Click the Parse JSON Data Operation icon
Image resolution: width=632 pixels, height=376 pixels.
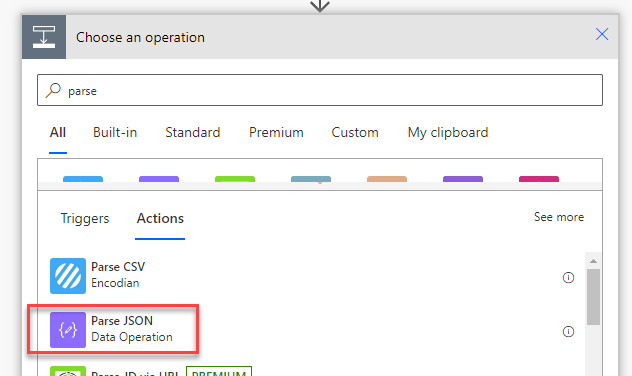[x=68, y=330]
